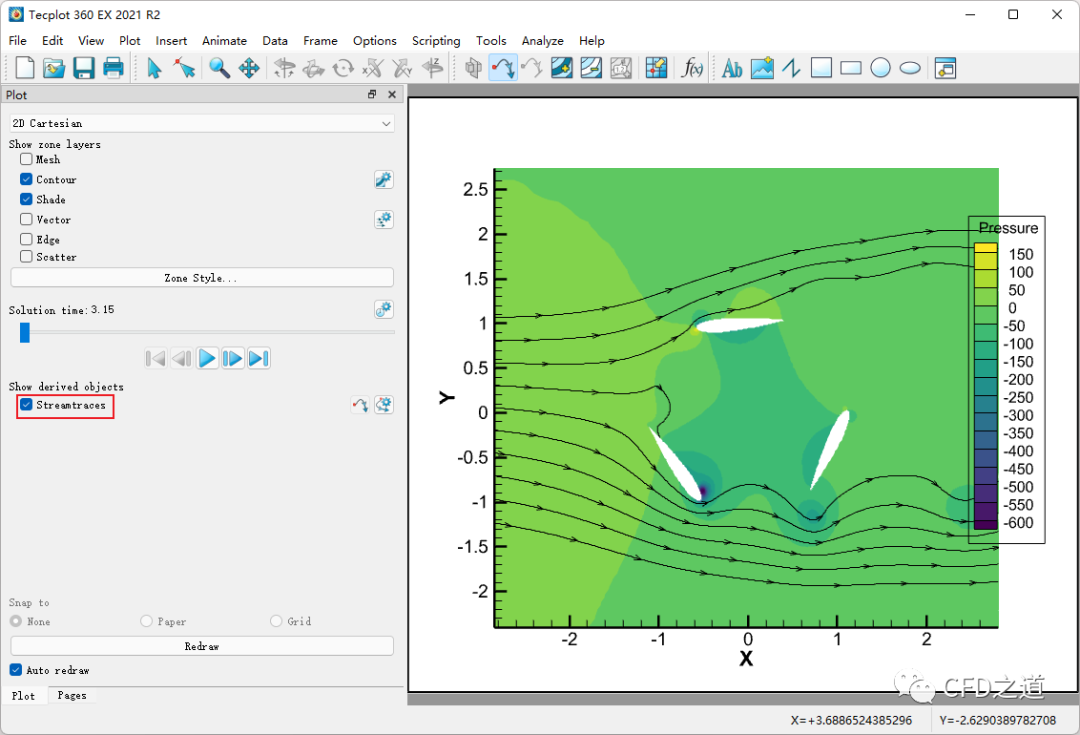
Task: Uncheck the Streamtraces checkbox
Action: coord(26,405)
